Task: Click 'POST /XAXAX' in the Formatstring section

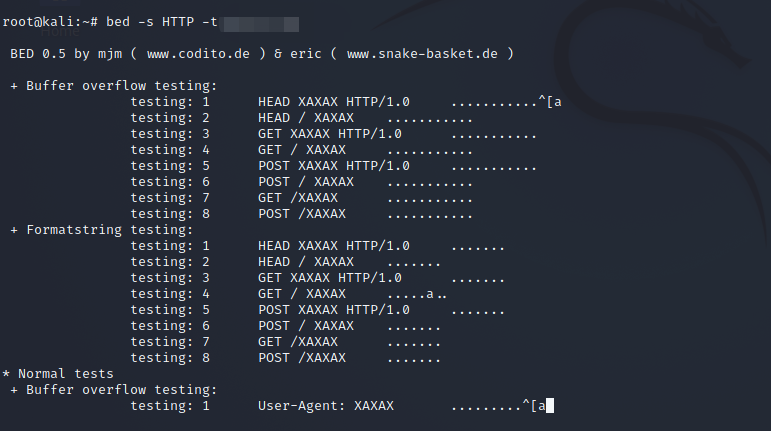Action: pos(301,358)
